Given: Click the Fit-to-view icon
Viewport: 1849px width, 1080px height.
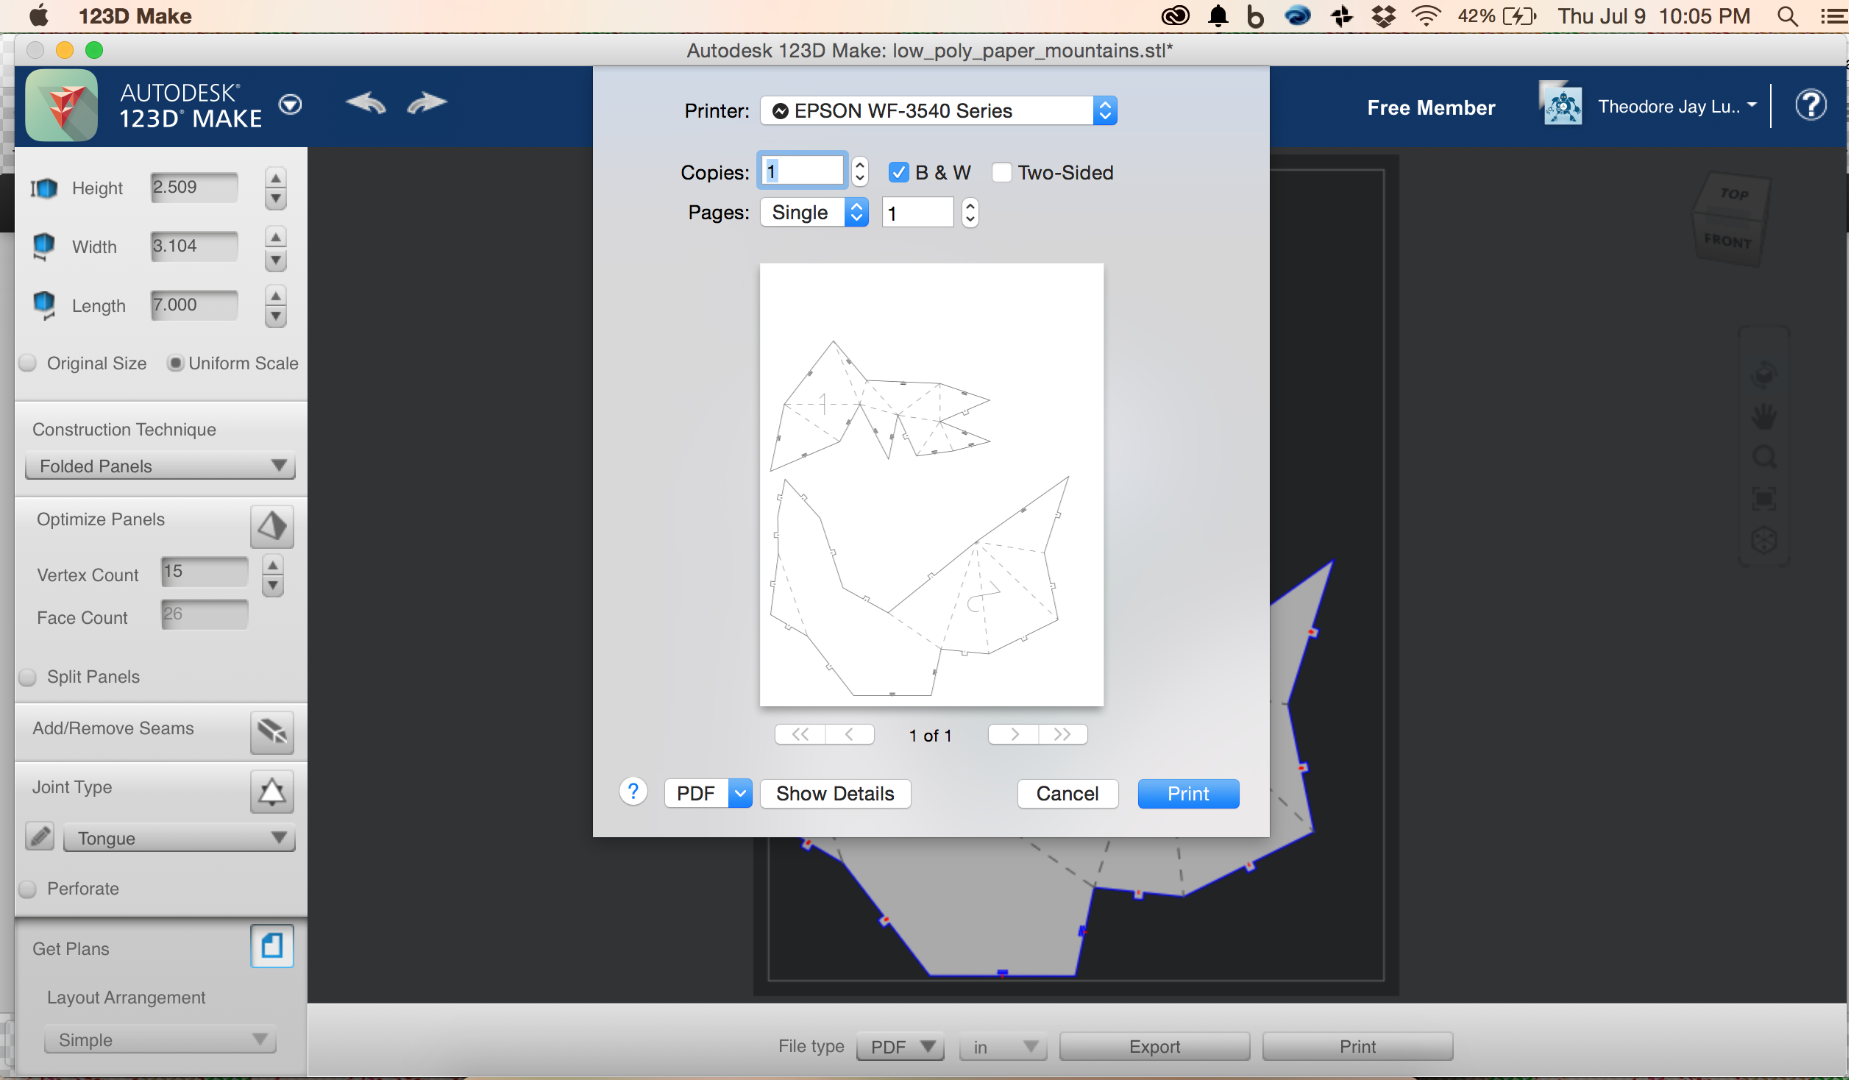Looking at the screenshot, I should click(1765, 499).
